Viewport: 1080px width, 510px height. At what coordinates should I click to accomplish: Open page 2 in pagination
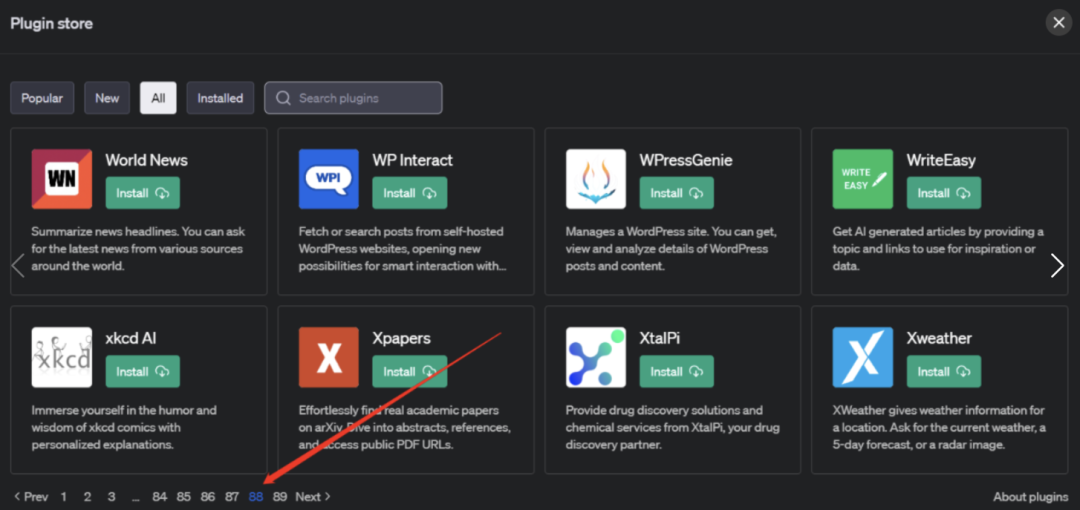coord(87,496)
